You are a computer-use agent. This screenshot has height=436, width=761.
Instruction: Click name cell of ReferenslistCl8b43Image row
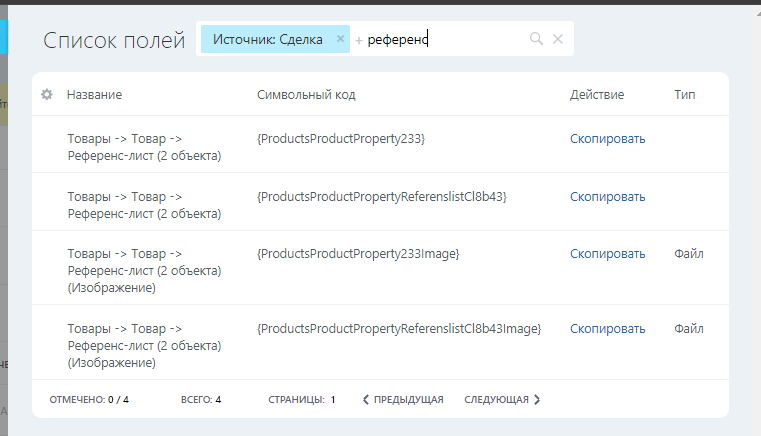[144, 346]
